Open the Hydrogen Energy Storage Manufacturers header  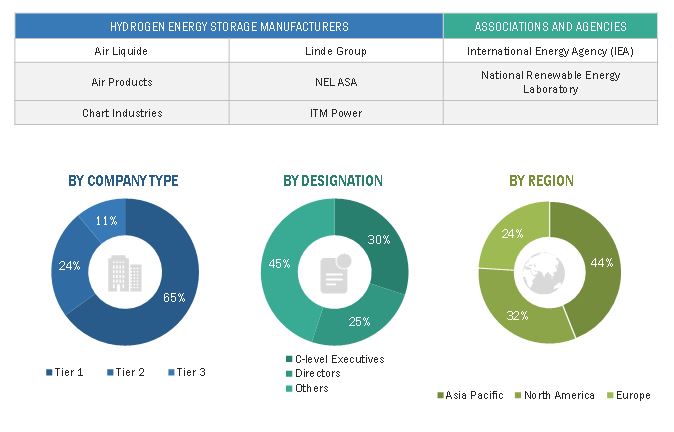coord(229,27)
